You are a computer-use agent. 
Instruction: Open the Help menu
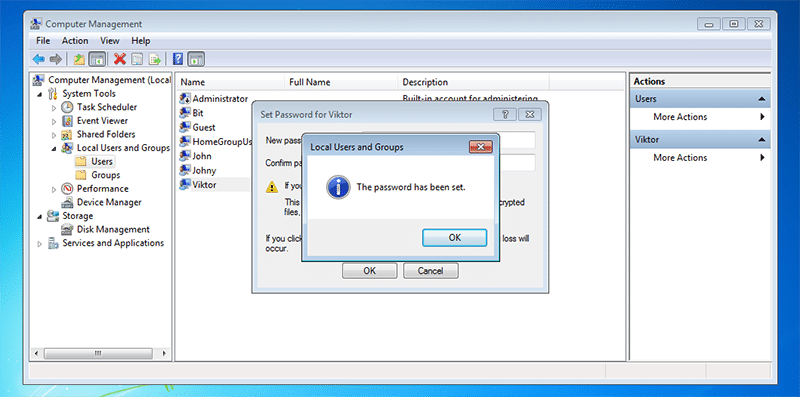click(141, 41)
